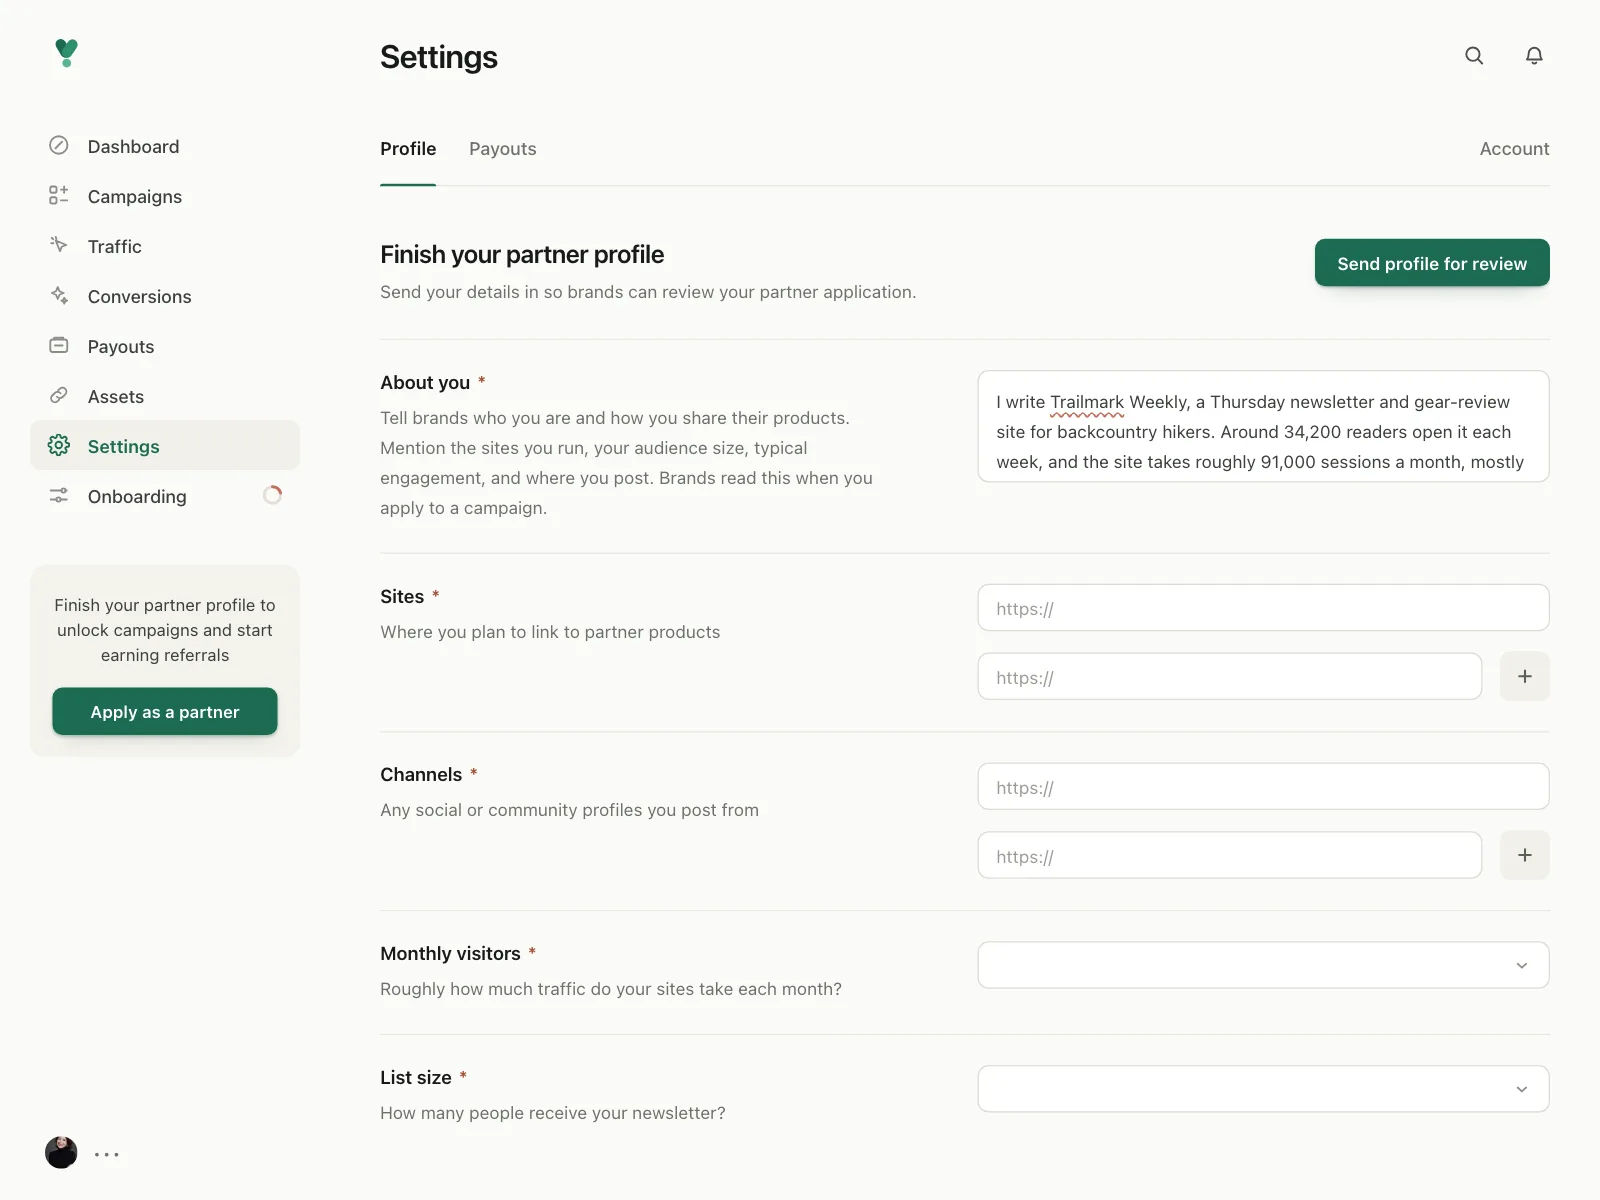Image resolution: width=1600 pixels, height=1200 pixels.
Task: Open the Account link
Action: (1514, 149)
